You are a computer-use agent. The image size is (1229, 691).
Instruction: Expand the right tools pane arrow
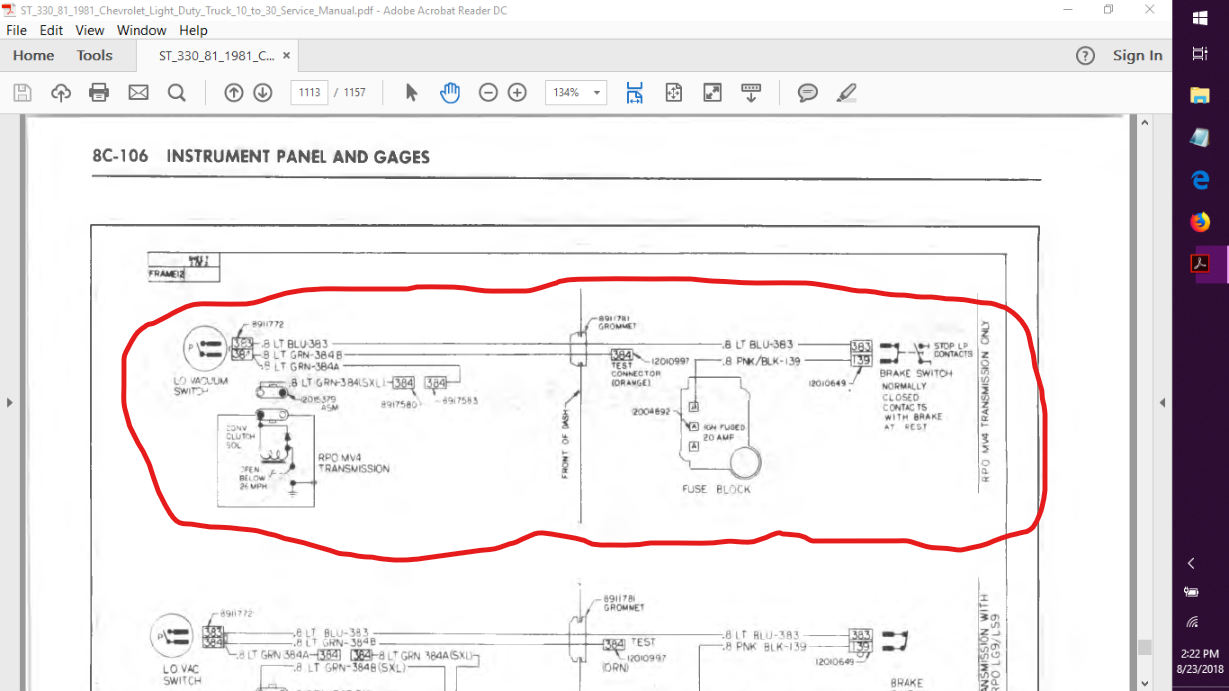[1162, 403]
